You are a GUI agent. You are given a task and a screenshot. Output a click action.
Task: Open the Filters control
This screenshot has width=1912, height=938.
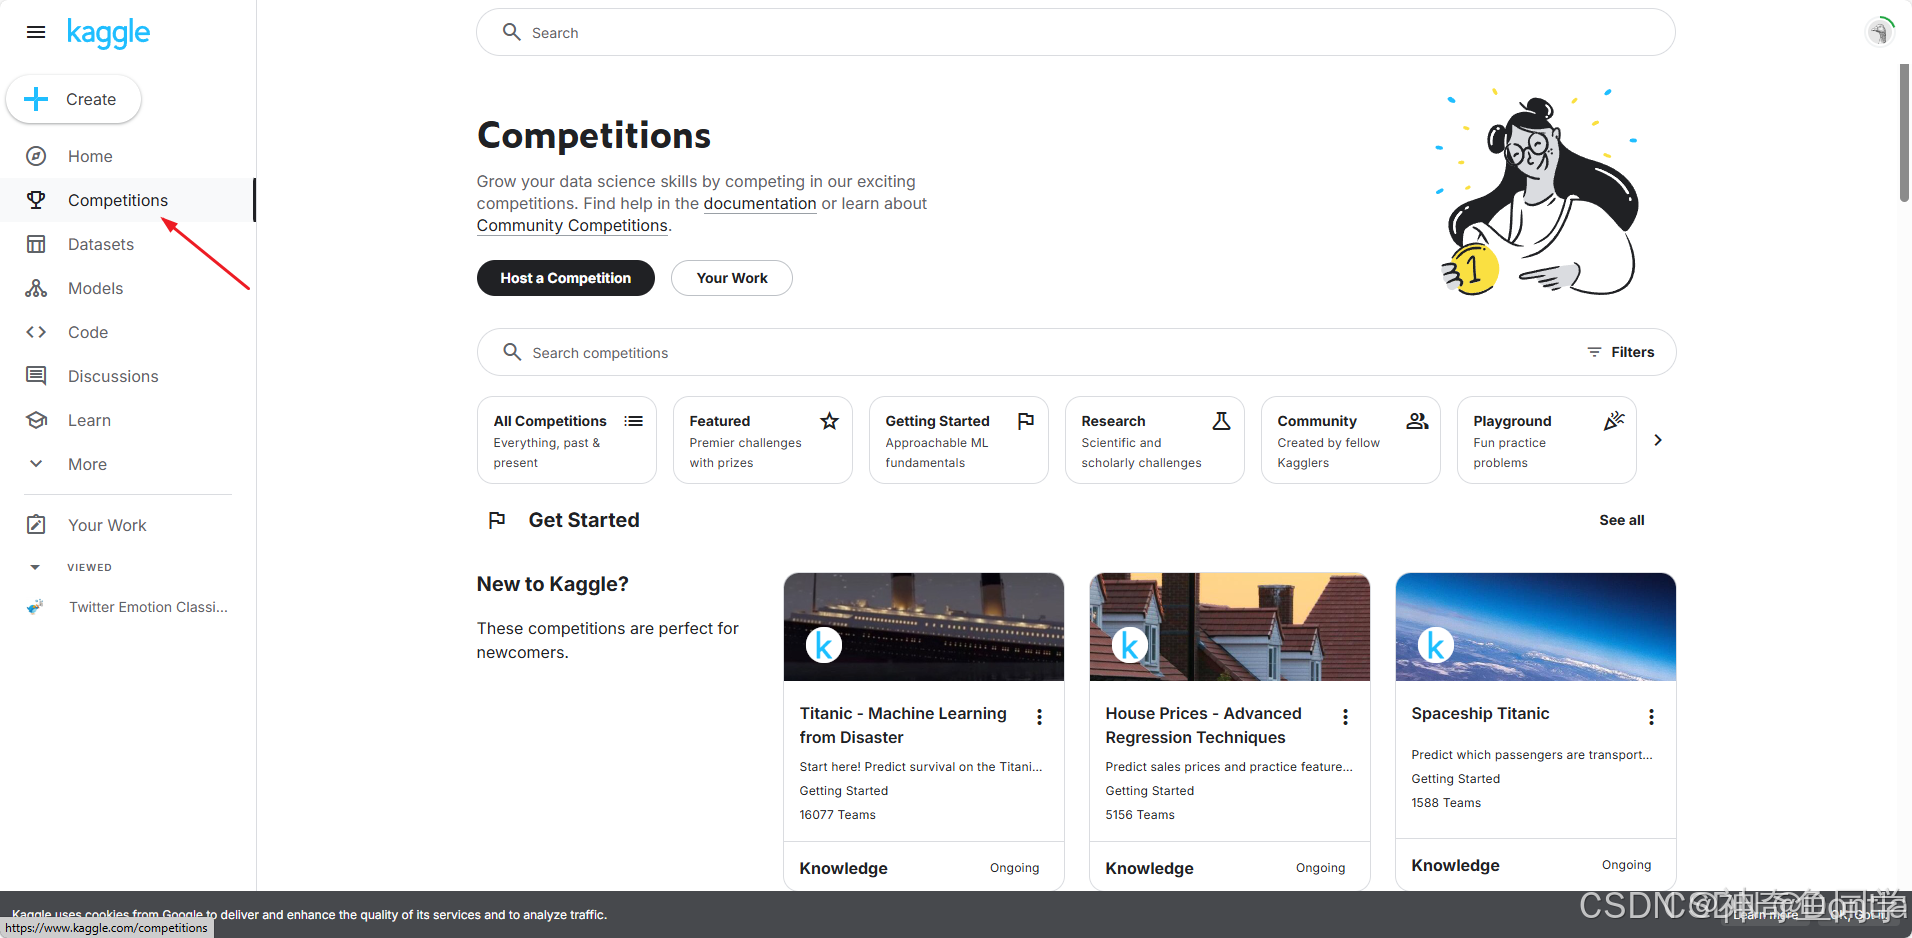pyautogui.click(x=1620, y=352)
